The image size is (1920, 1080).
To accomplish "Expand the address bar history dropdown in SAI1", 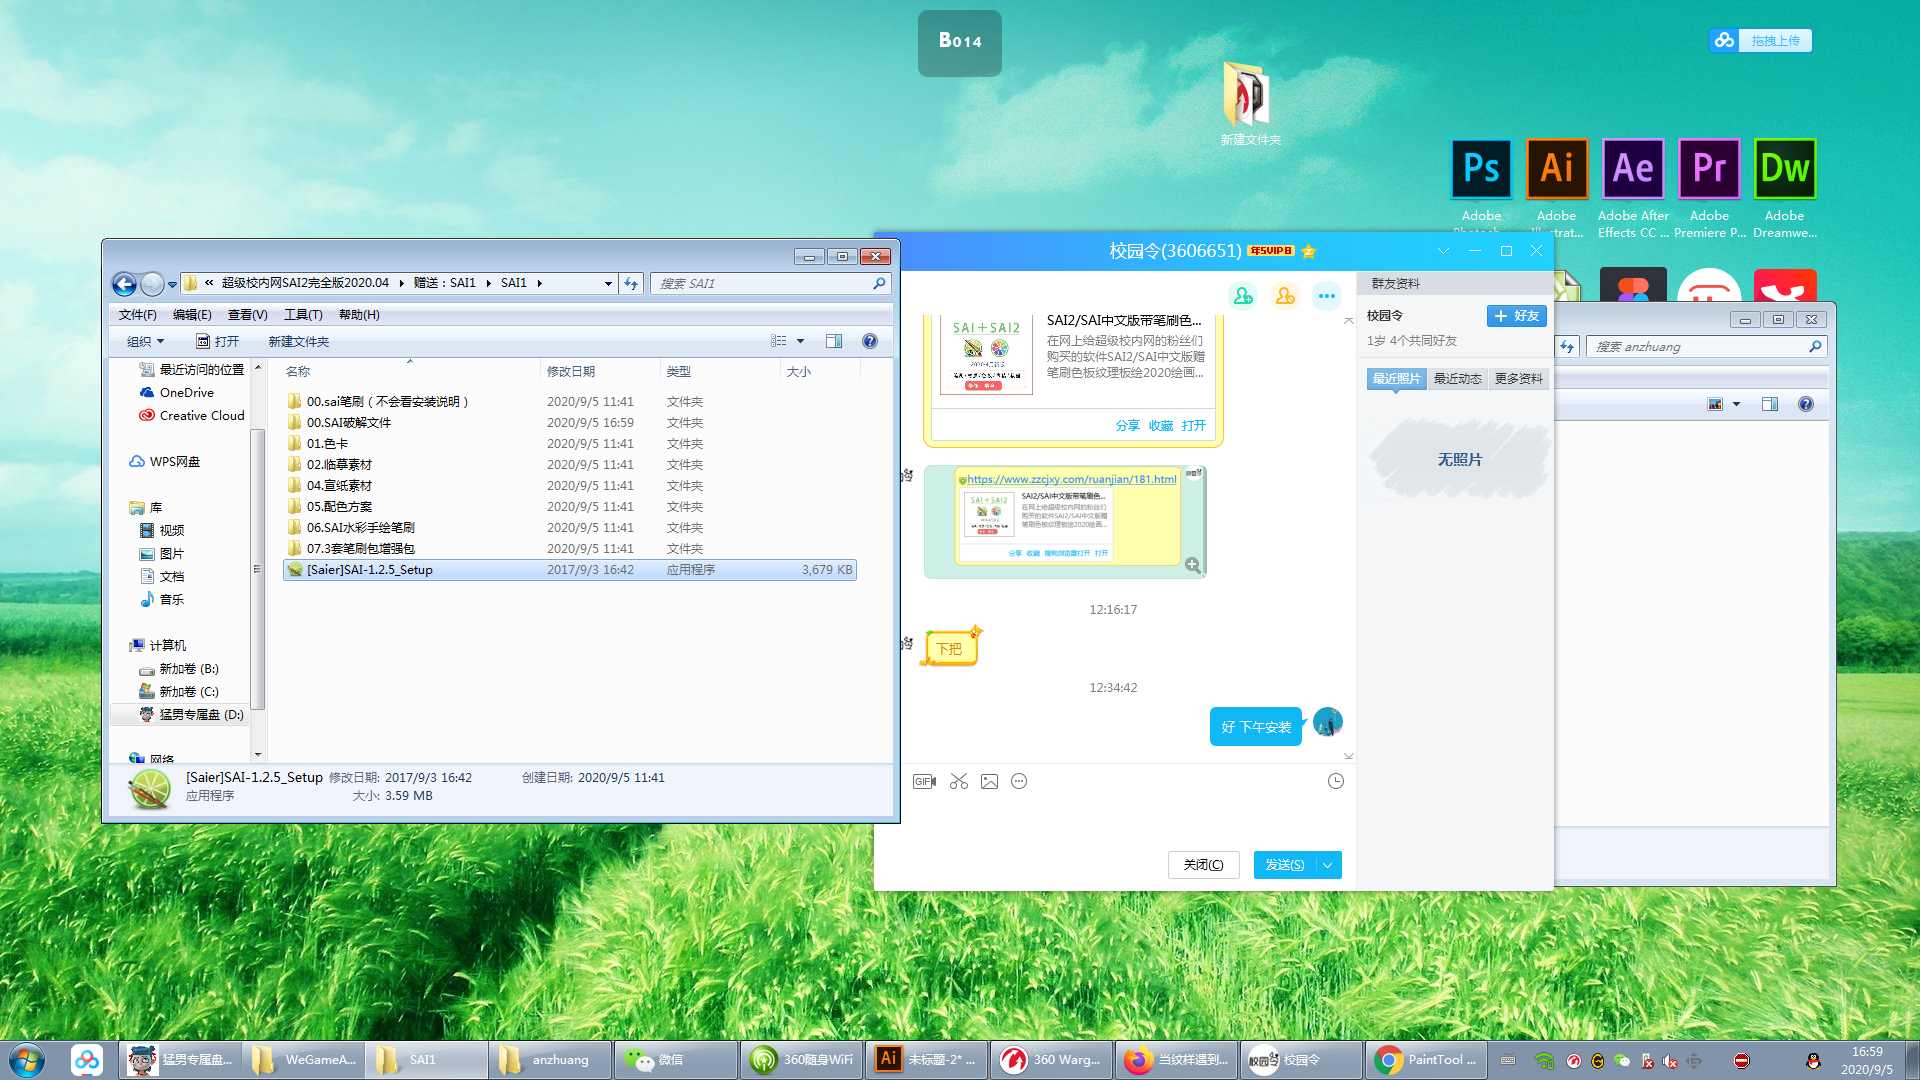I will click(x=608, y=284).
